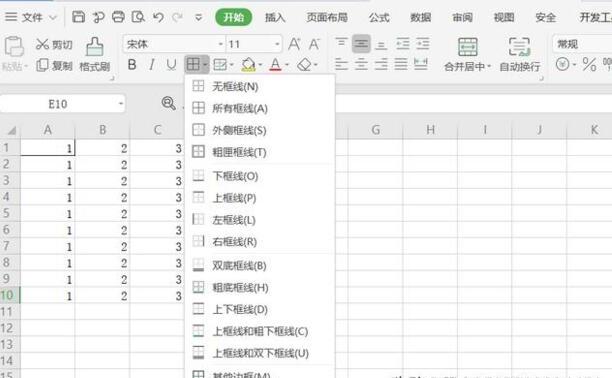Image resolution: width=612 pixels, height=378 pixels.
Task: Click the 剪切 (Cut) button
Action: tap(54, 45)
